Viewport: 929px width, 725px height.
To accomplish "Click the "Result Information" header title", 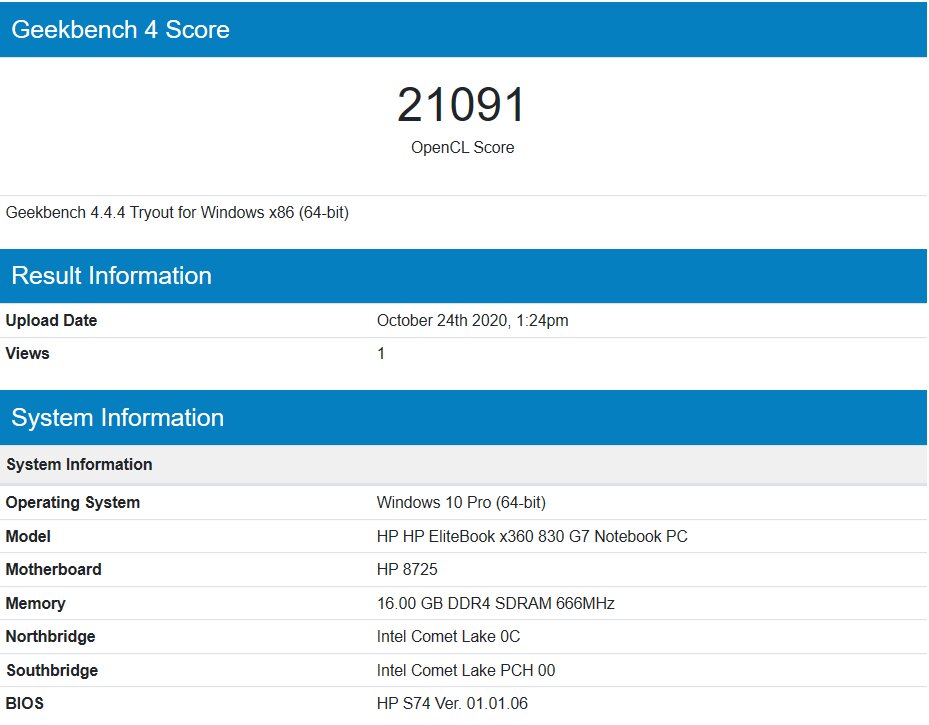I will click(111, 276).
